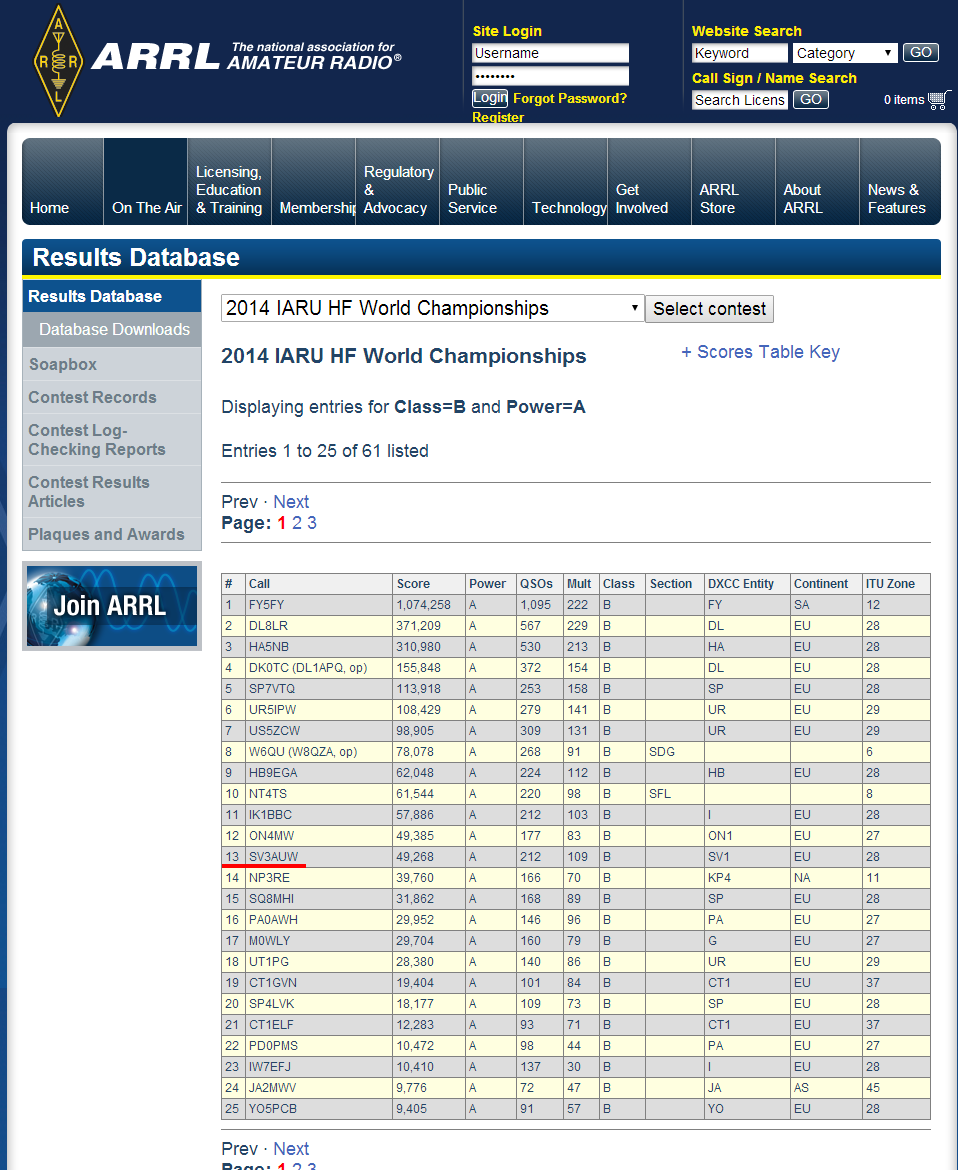
Task: Click call sign SV3AUW in table
Action: [273, 857]
